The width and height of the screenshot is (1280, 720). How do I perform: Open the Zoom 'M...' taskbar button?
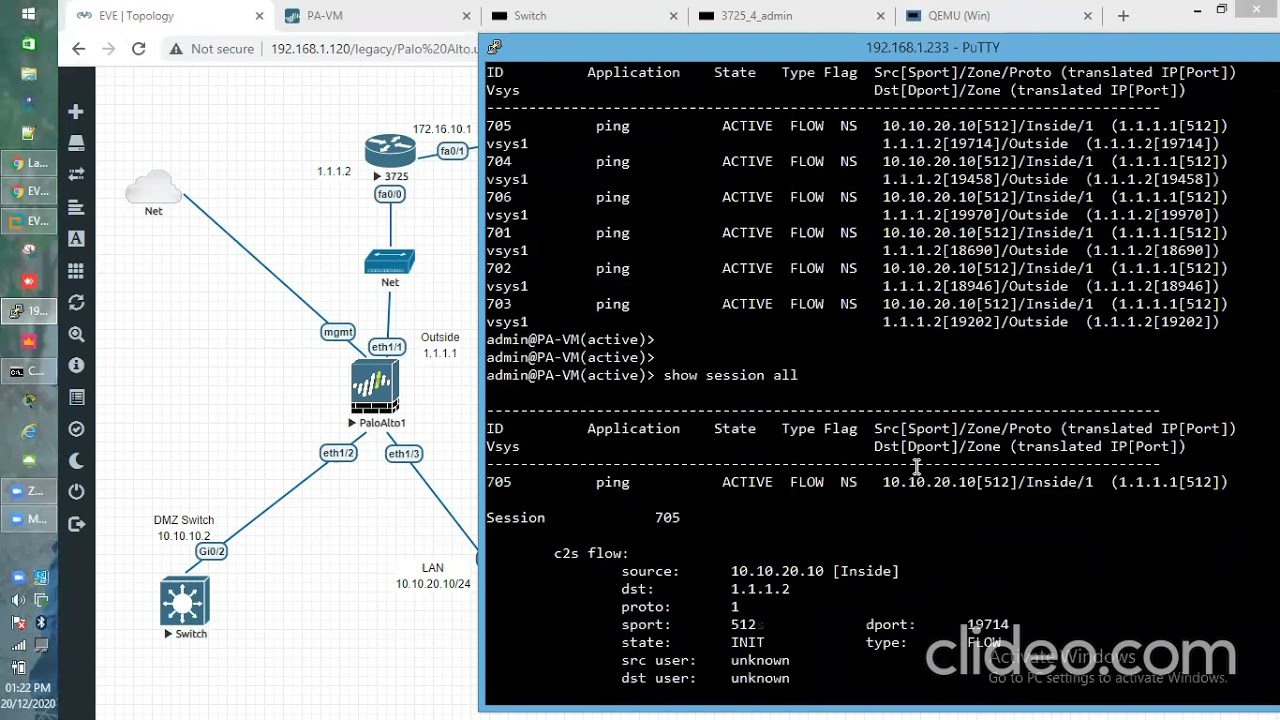(x=29, y=519)
